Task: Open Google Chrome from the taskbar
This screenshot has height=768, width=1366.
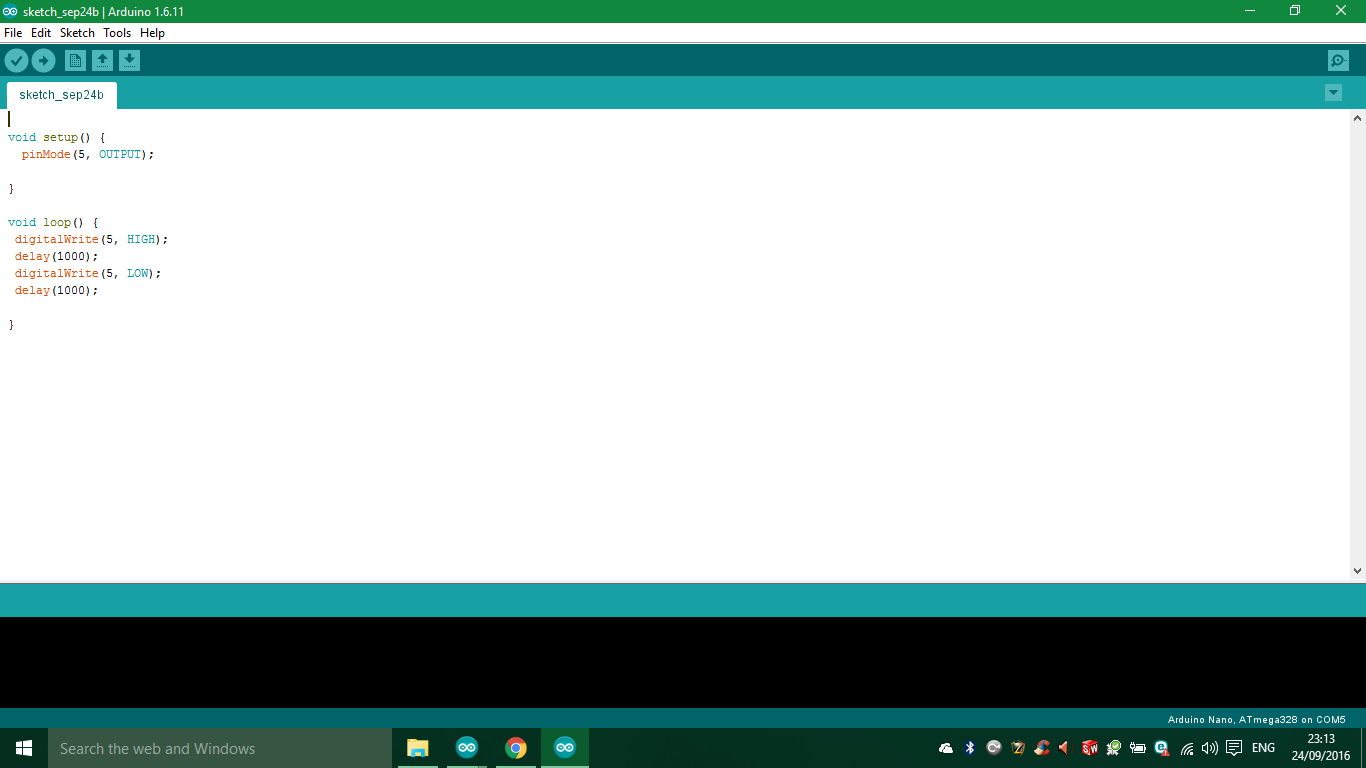Action: [516, 748]
